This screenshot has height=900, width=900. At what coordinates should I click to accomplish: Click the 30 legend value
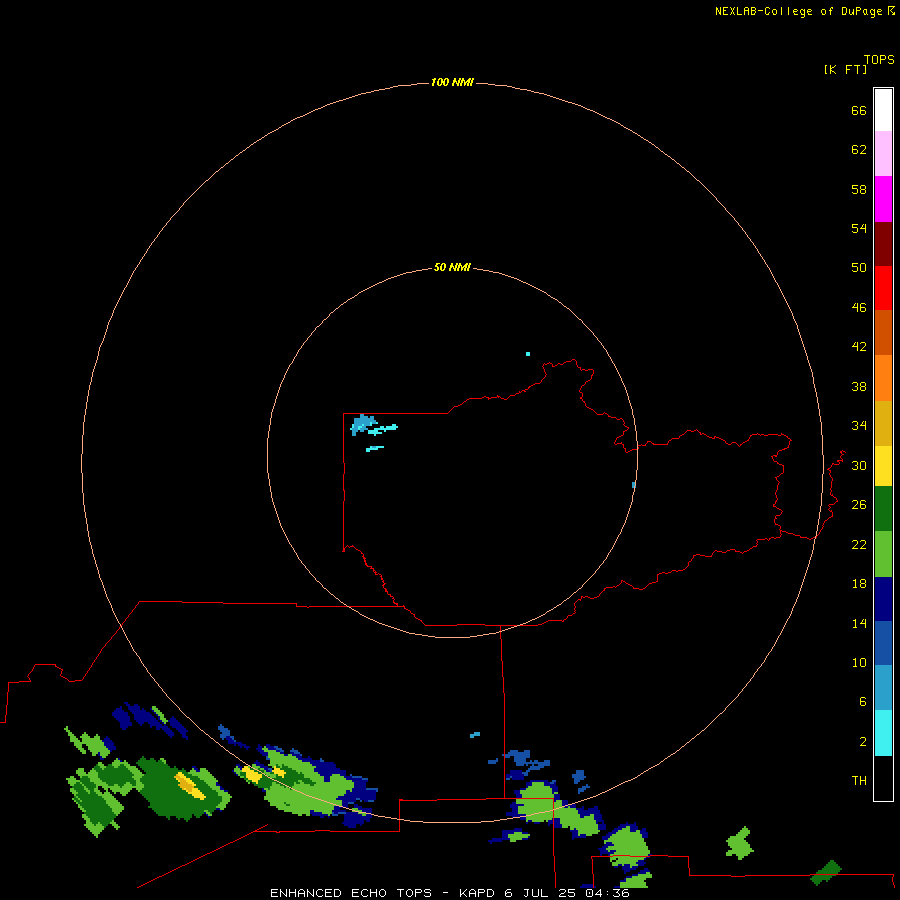point(859,465)
